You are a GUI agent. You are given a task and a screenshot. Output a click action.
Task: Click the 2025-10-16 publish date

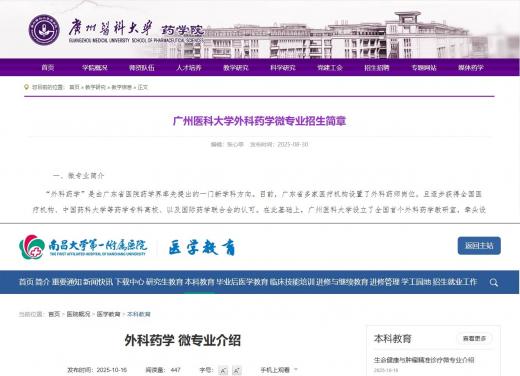(x=112, y=370)
